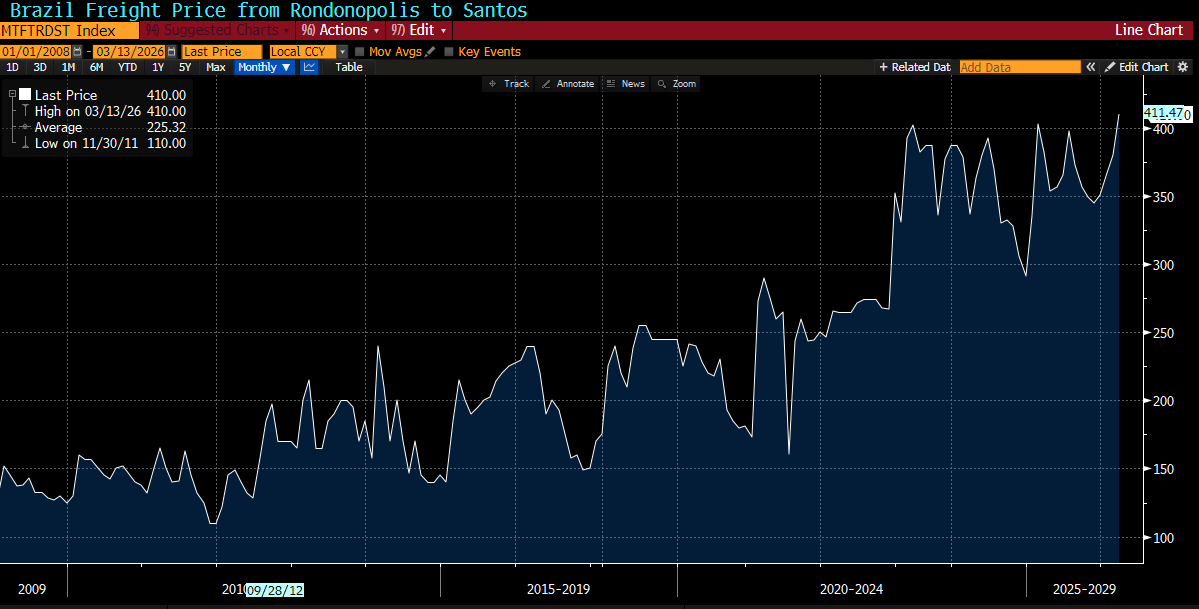Activate the Track crosshair tool
Screen dimensions: 1199x609
point(509,83)
